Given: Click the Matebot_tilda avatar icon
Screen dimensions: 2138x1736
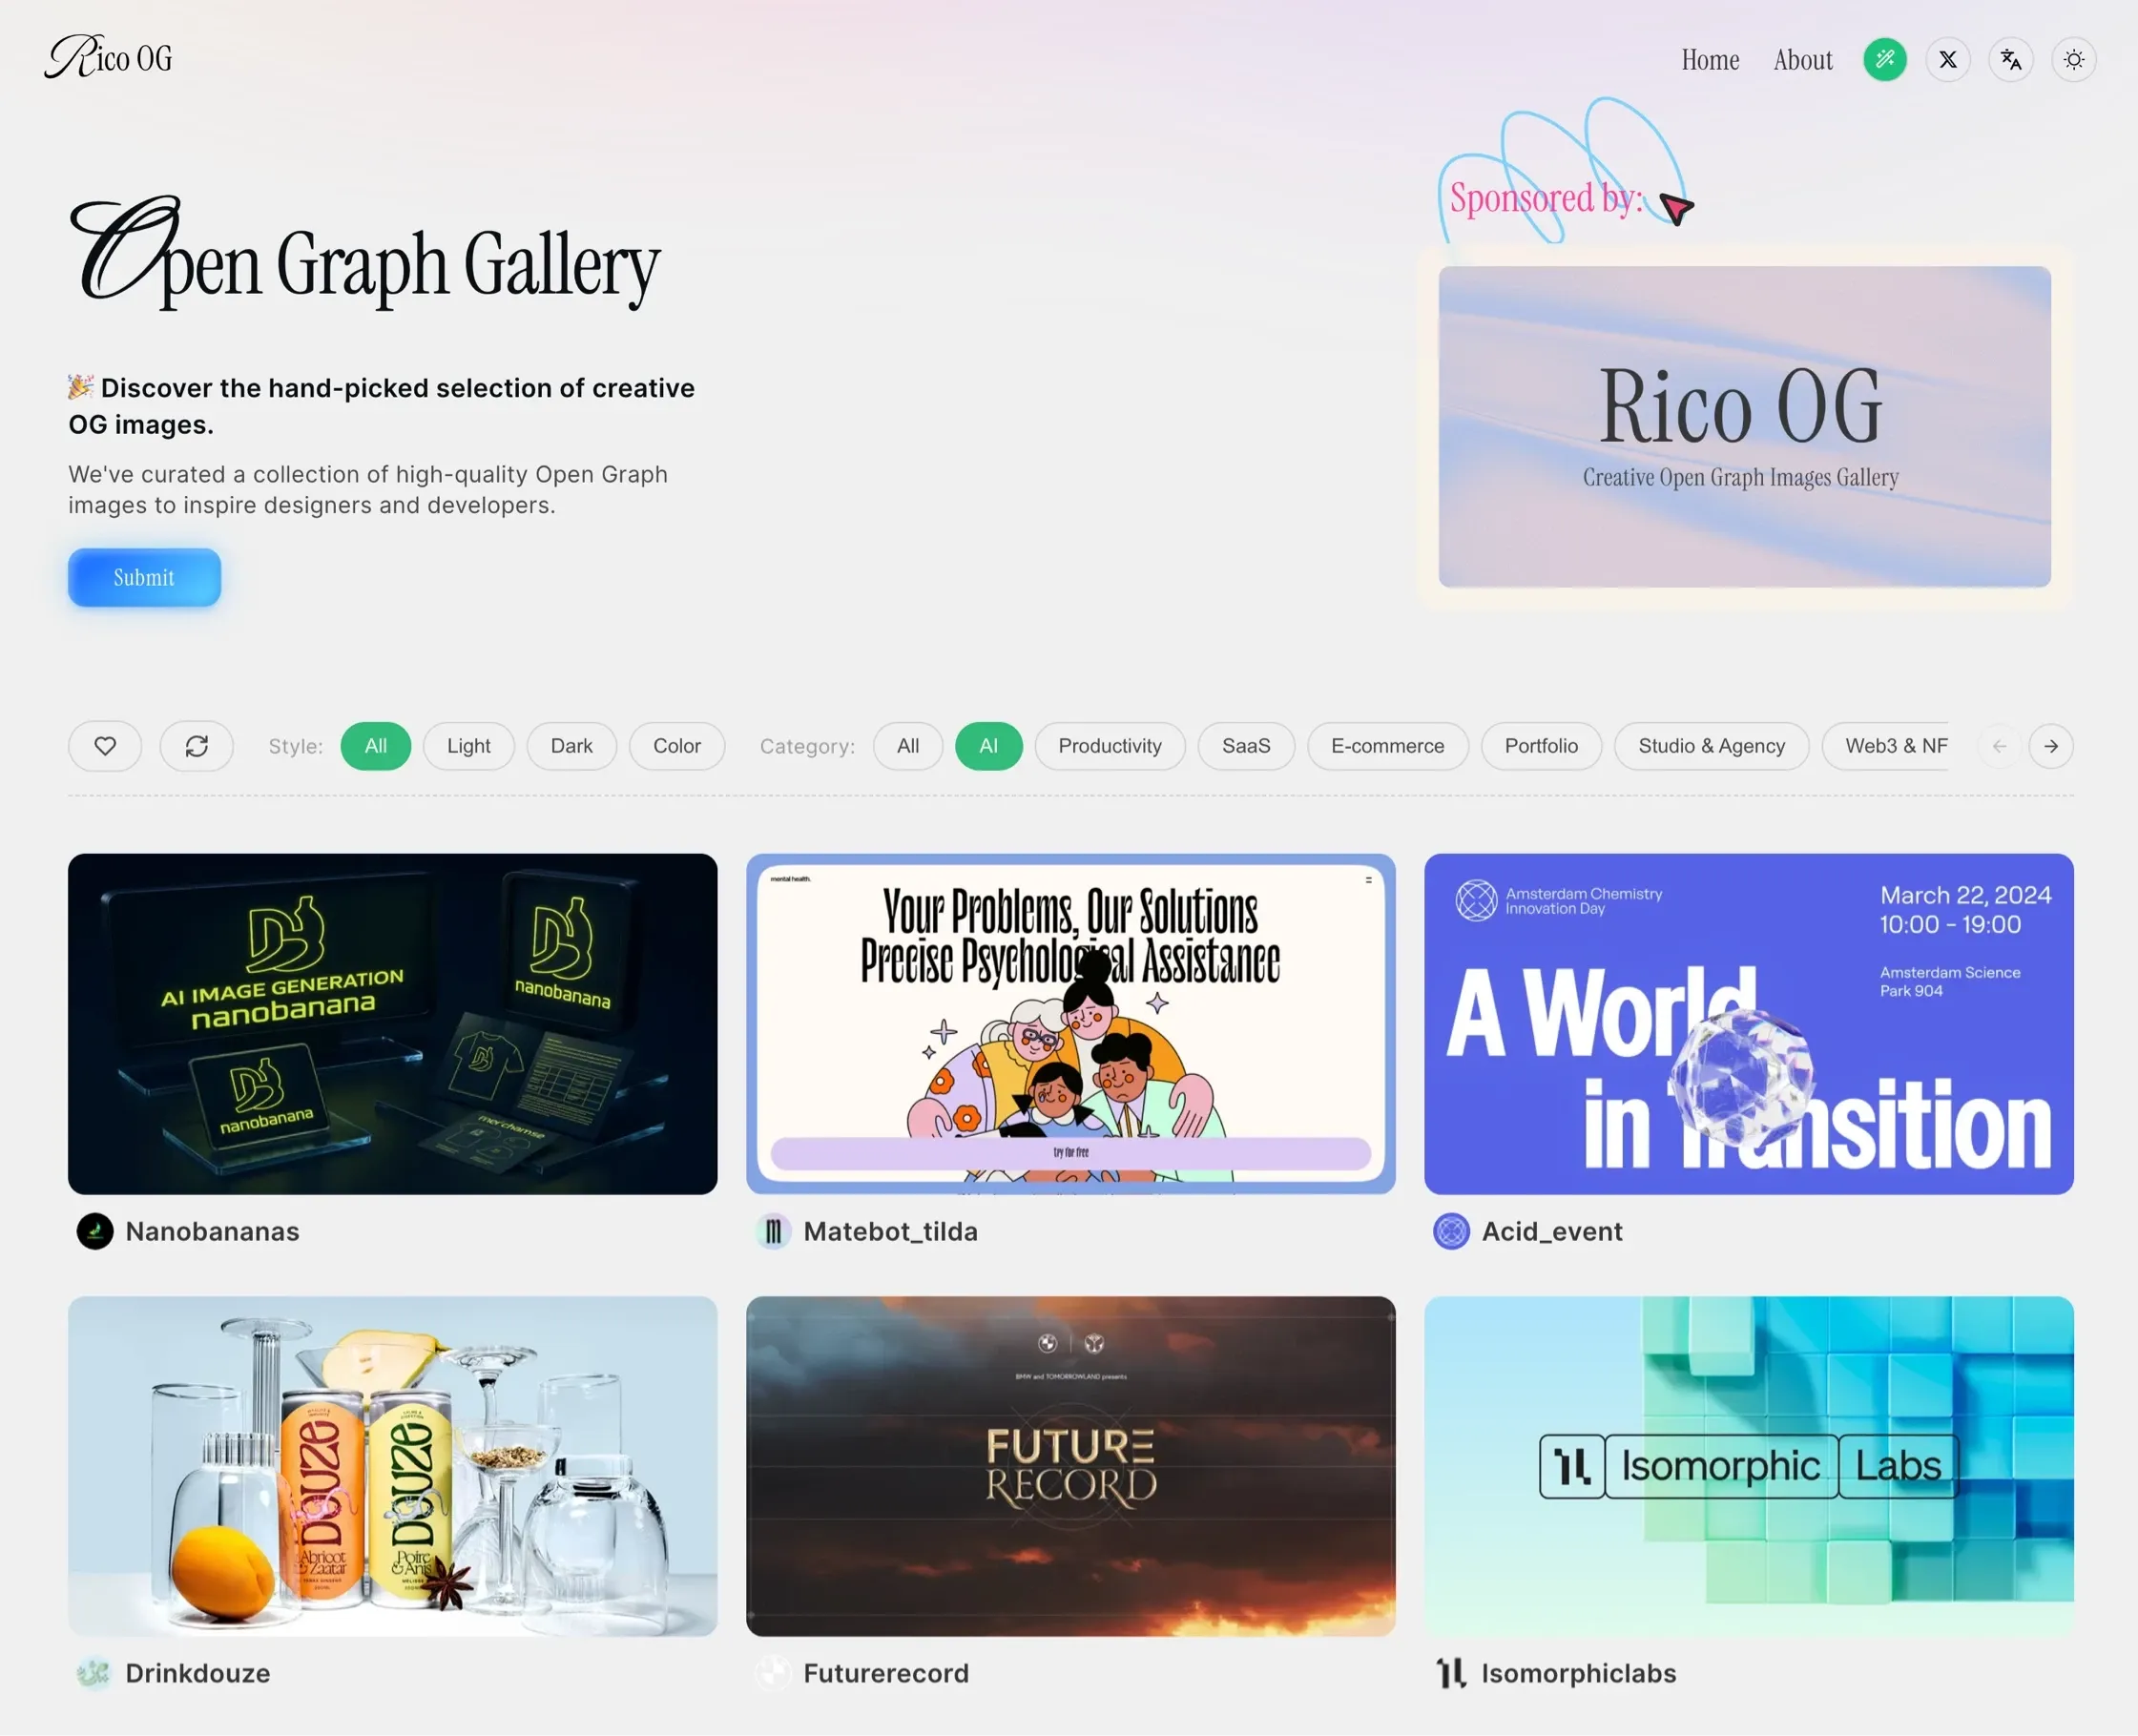Looking at the screenshot, I should [773, 1231].
